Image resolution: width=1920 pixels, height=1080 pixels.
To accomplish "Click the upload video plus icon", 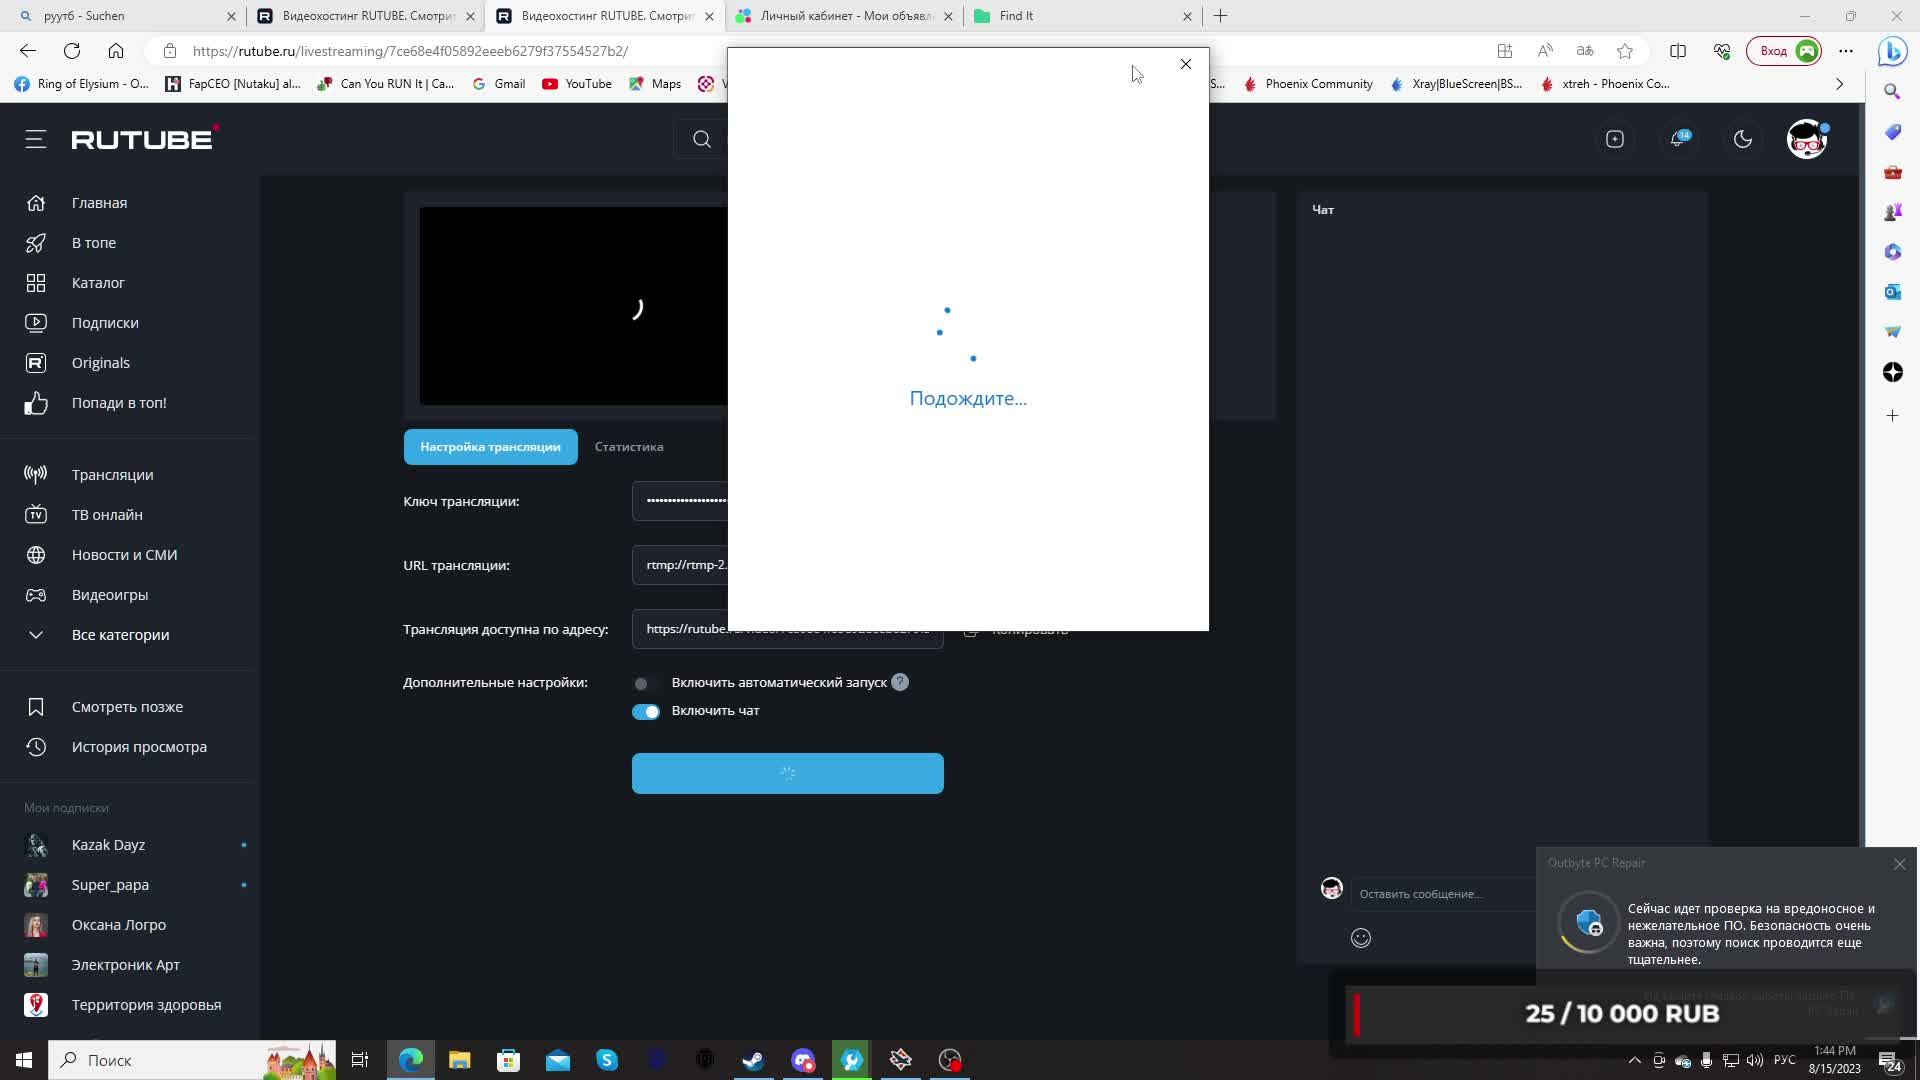I will 1615,139.
